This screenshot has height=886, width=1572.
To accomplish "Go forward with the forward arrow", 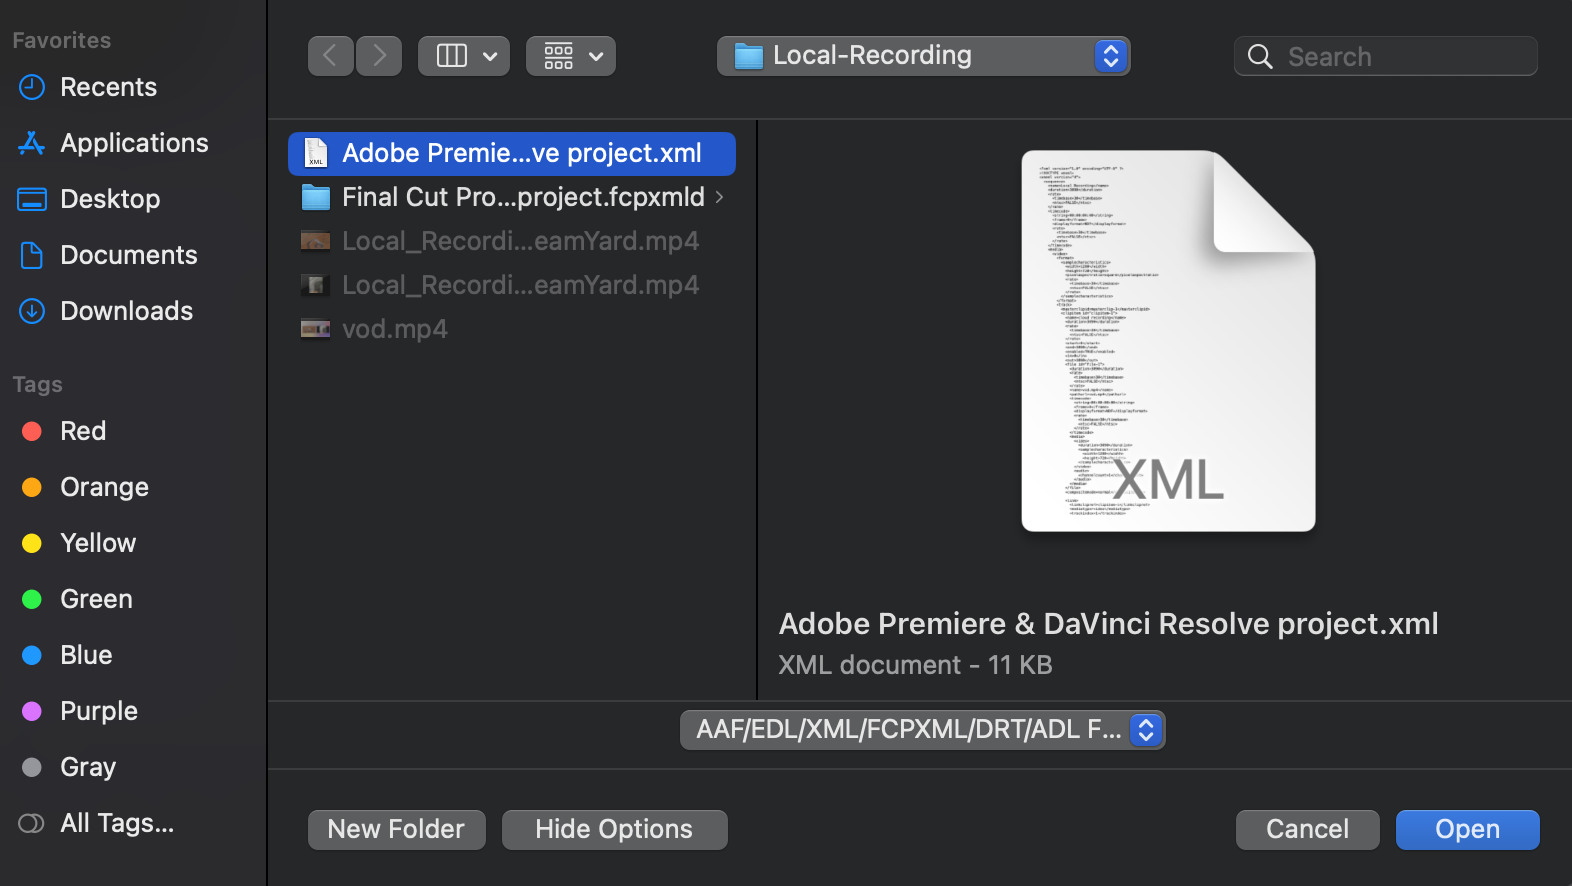I will point(379,56).
